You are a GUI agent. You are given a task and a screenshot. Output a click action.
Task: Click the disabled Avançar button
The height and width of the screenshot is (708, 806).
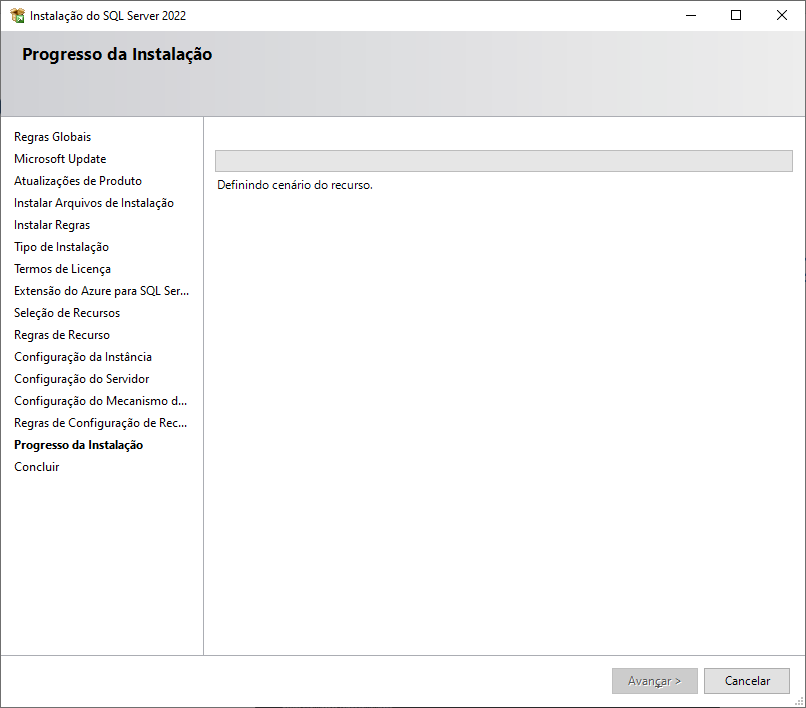point(654,681)
